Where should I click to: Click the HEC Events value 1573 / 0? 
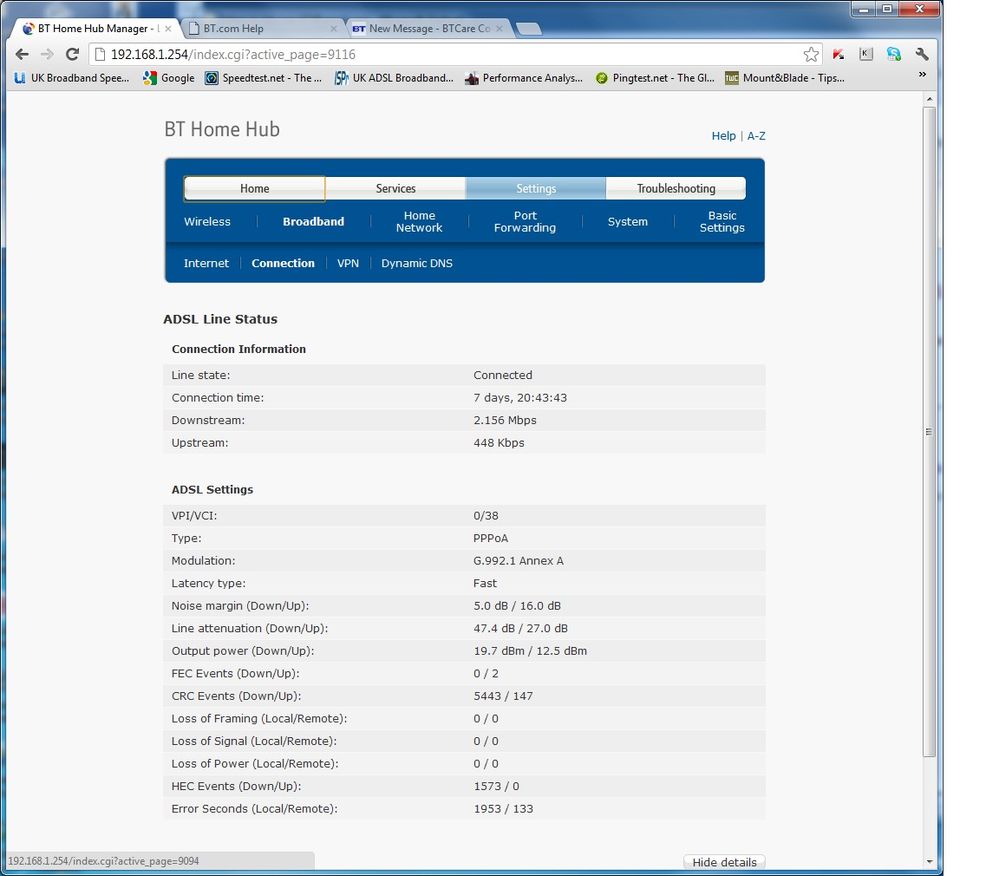(496, 786)
